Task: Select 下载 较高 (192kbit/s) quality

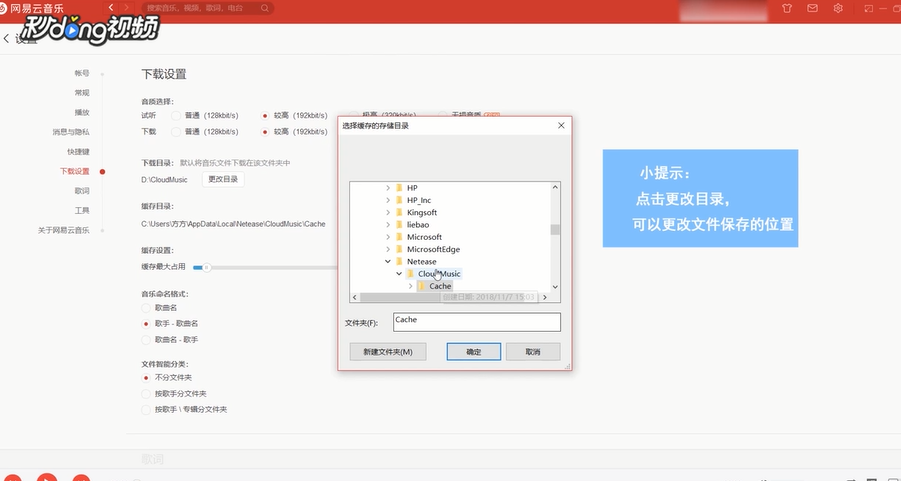Action: 265,132
